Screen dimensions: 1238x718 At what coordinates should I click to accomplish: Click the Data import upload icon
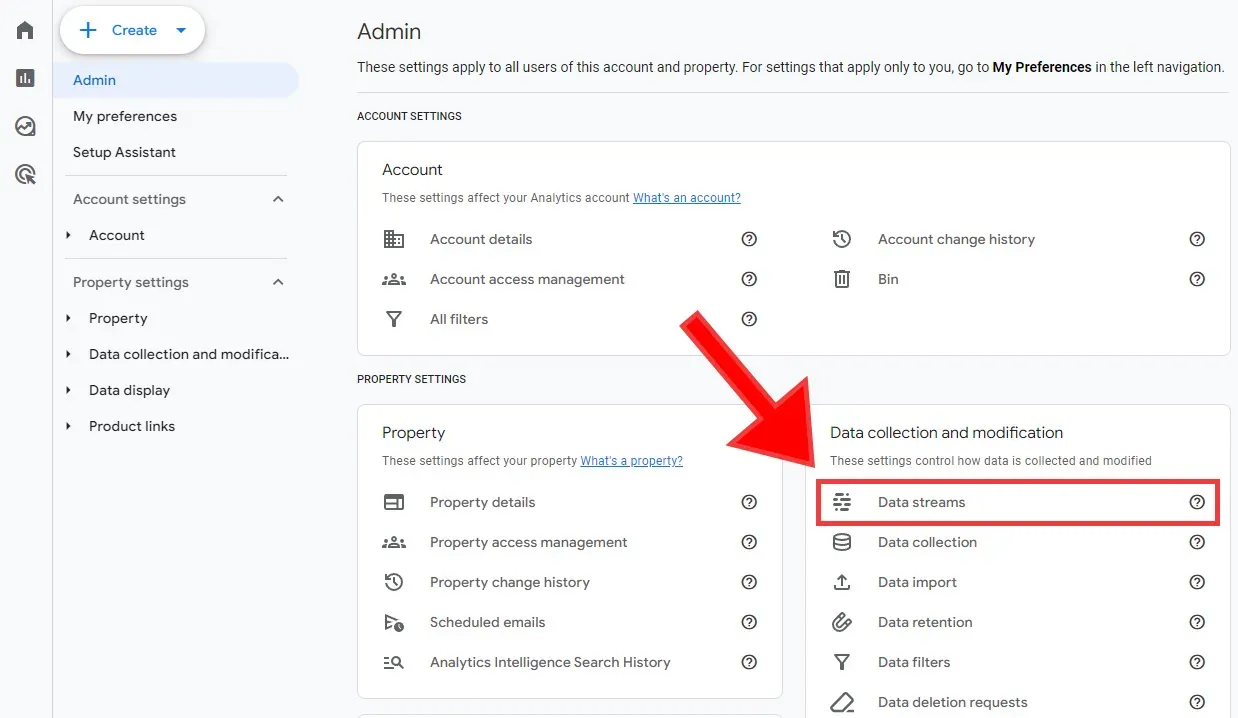(x=842, y=582)
